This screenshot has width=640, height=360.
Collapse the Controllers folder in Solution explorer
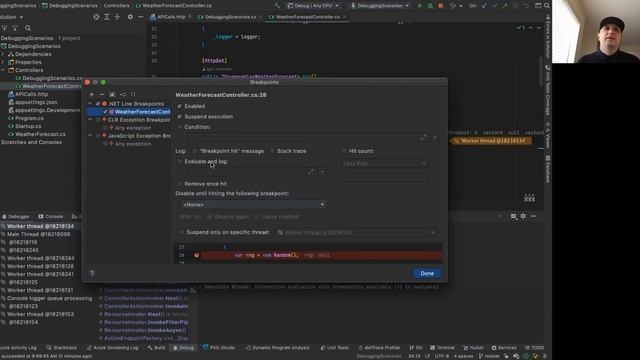click(x=3, y=70)
